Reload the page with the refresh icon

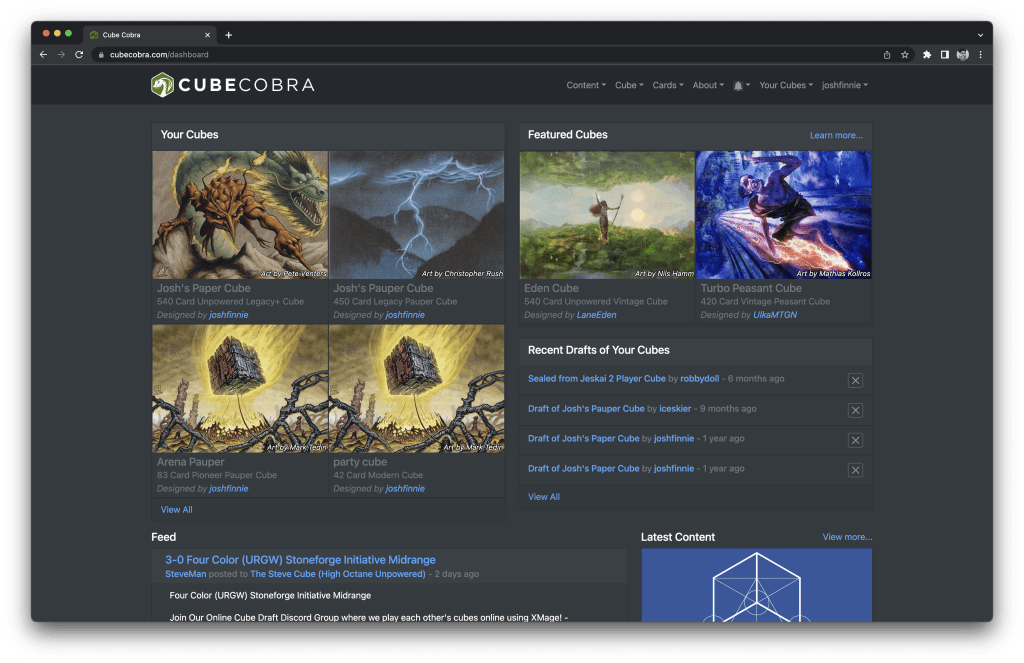point(79,54)
